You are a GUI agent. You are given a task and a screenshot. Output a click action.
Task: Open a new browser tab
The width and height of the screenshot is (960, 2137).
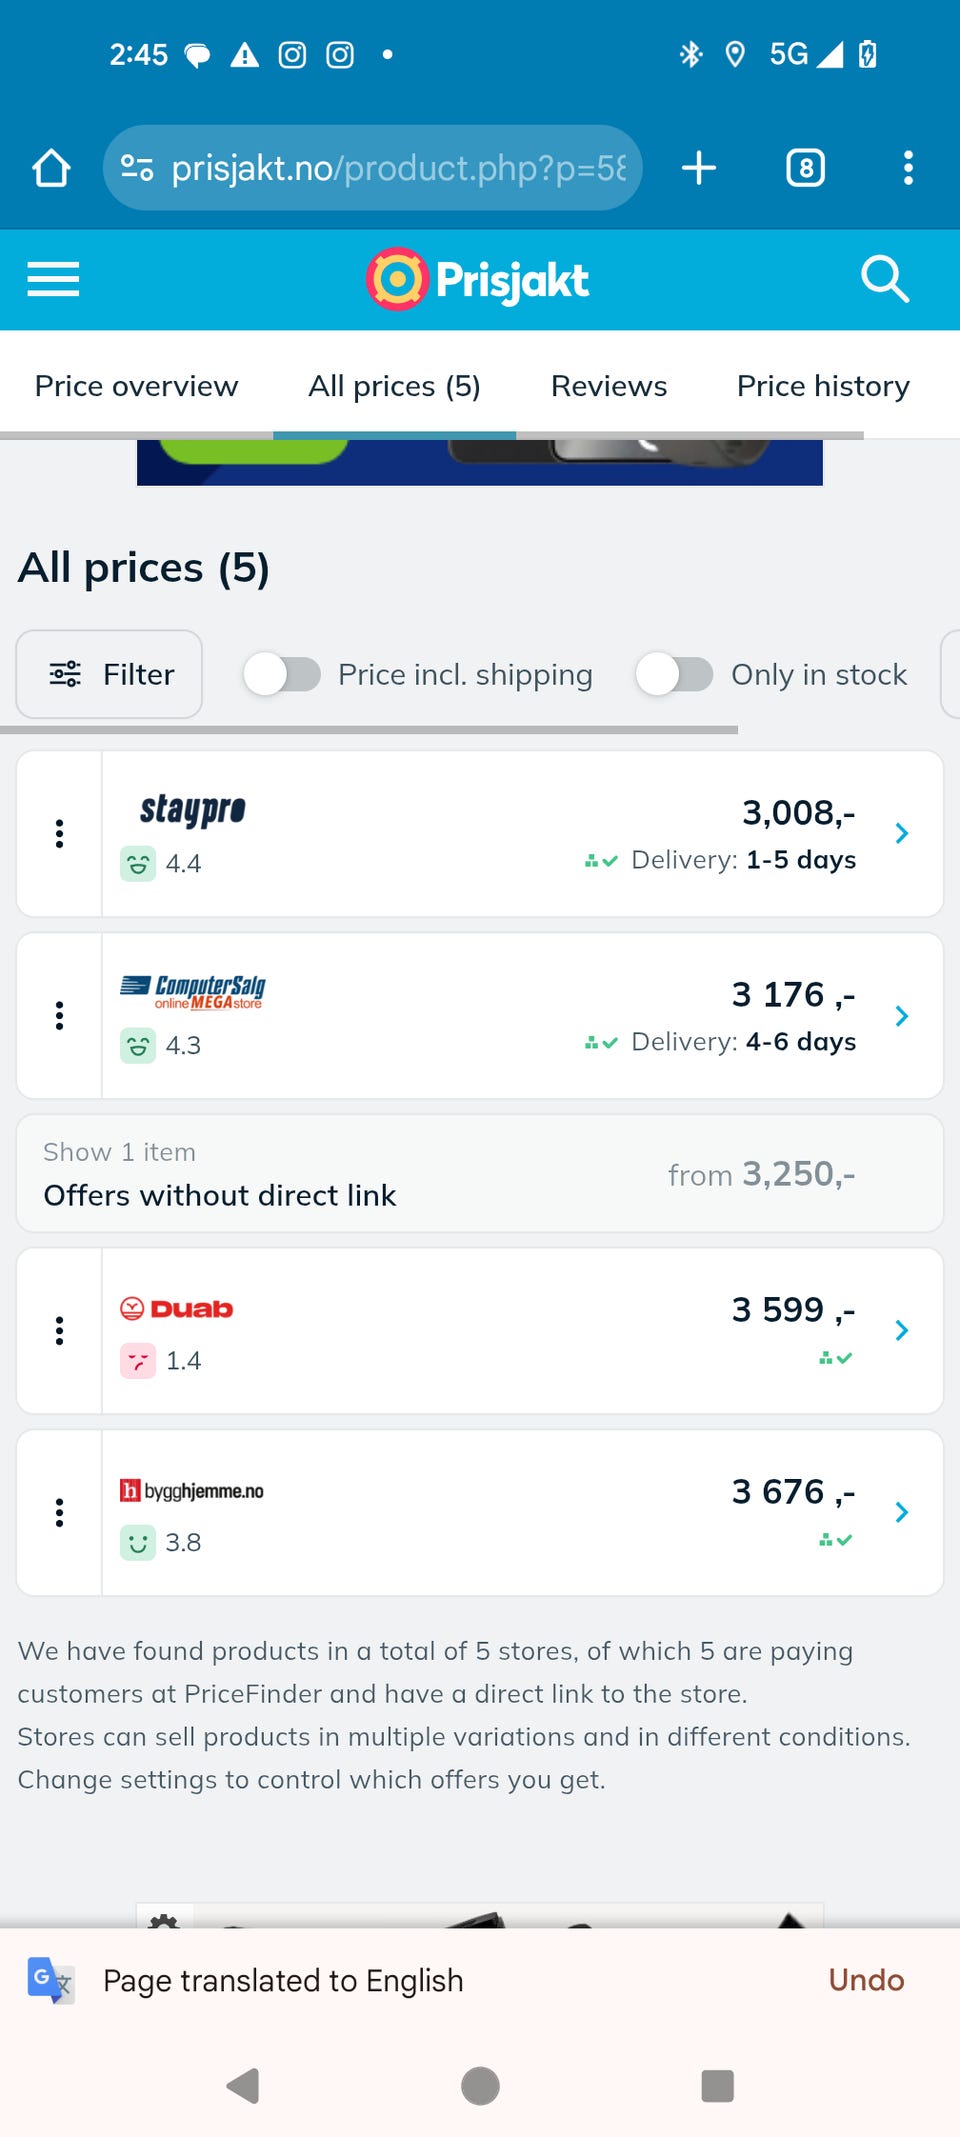click(699, 168)
